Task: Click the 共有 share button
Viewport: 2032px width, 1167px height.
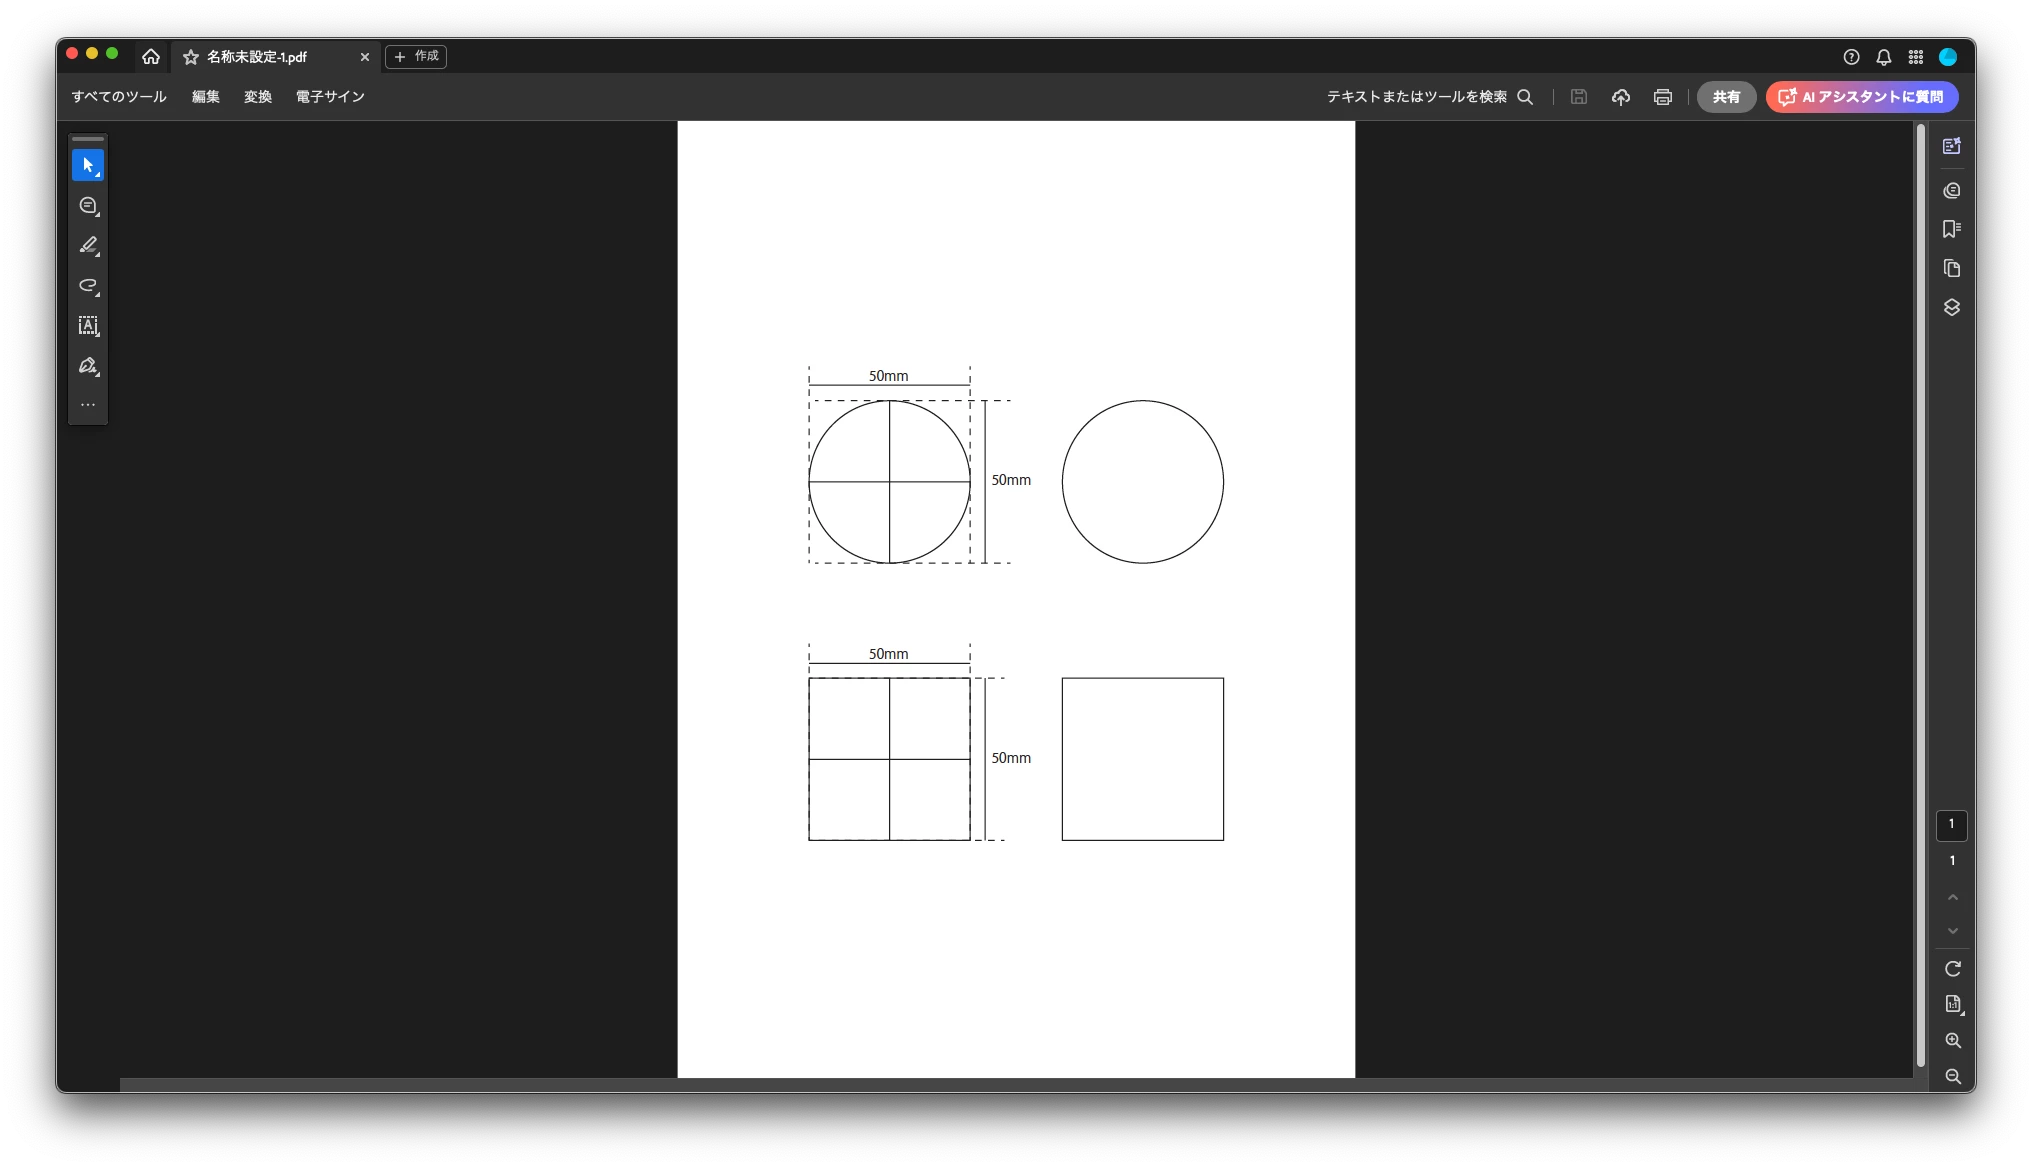Action: point(1726,97)
